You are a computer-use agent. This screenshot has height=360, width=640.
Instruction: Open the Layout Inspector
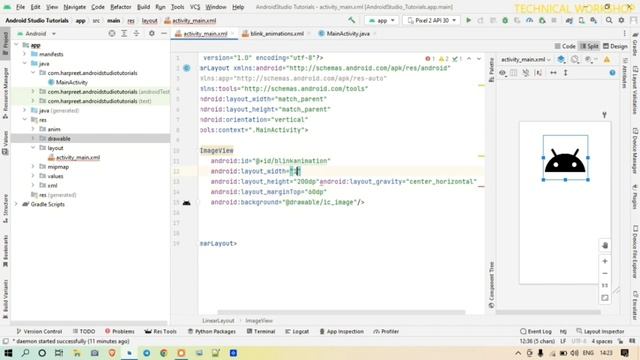coord(600,331)
